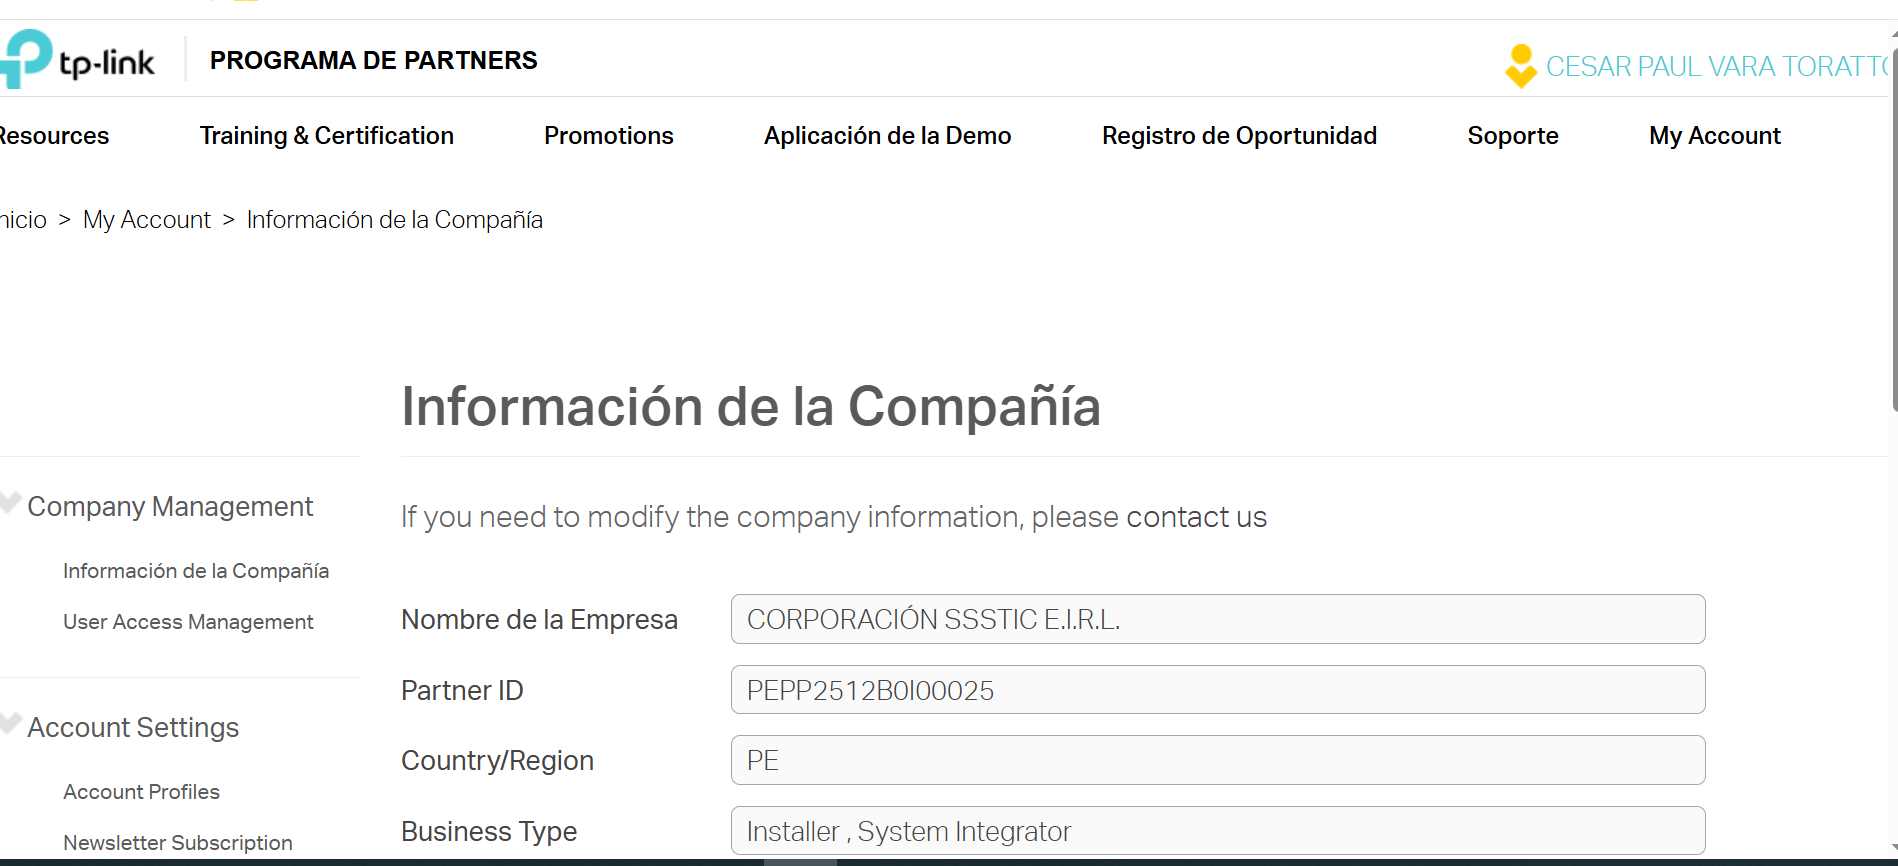Open Account Profiles in sidebar

pyautogui.click(x=141, y=792)
